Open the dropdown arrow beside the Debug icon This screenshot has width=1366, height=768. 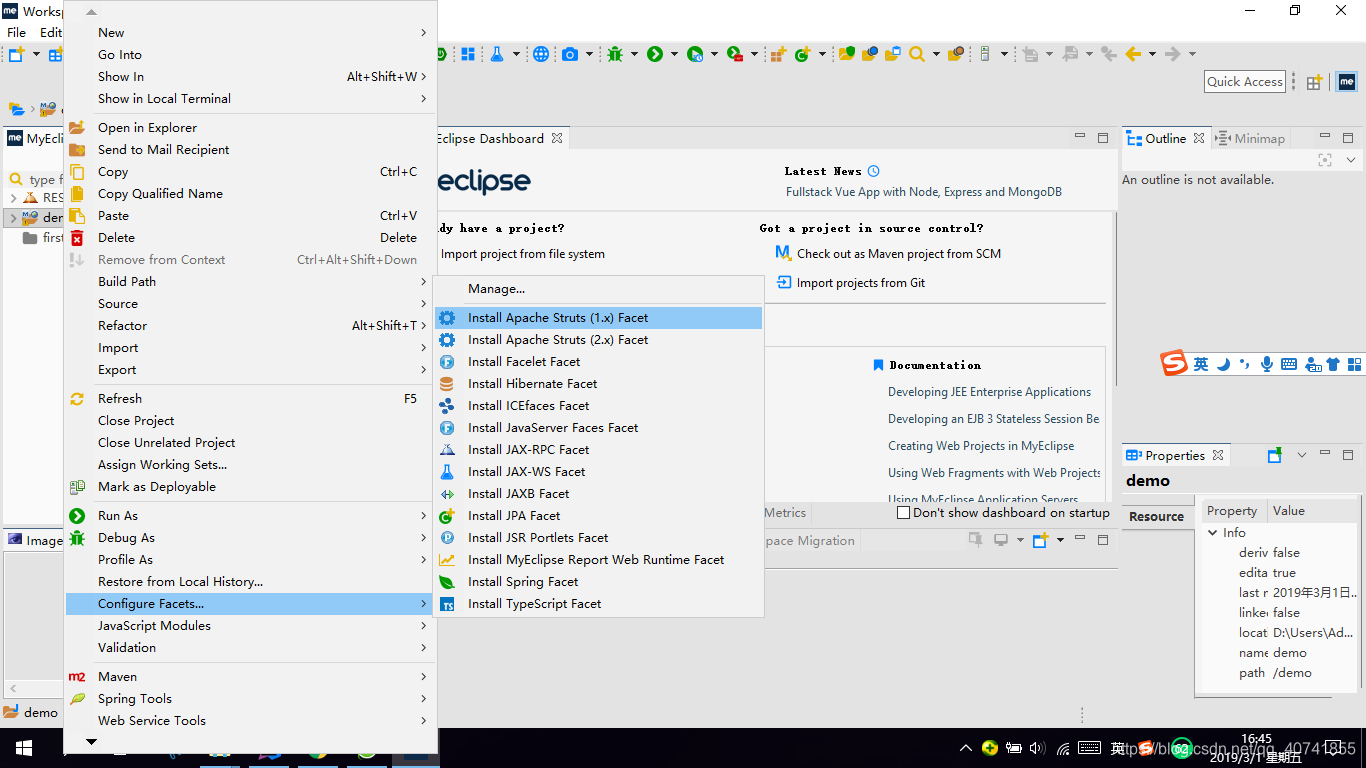pyautogui.click(x=636, y=54)
